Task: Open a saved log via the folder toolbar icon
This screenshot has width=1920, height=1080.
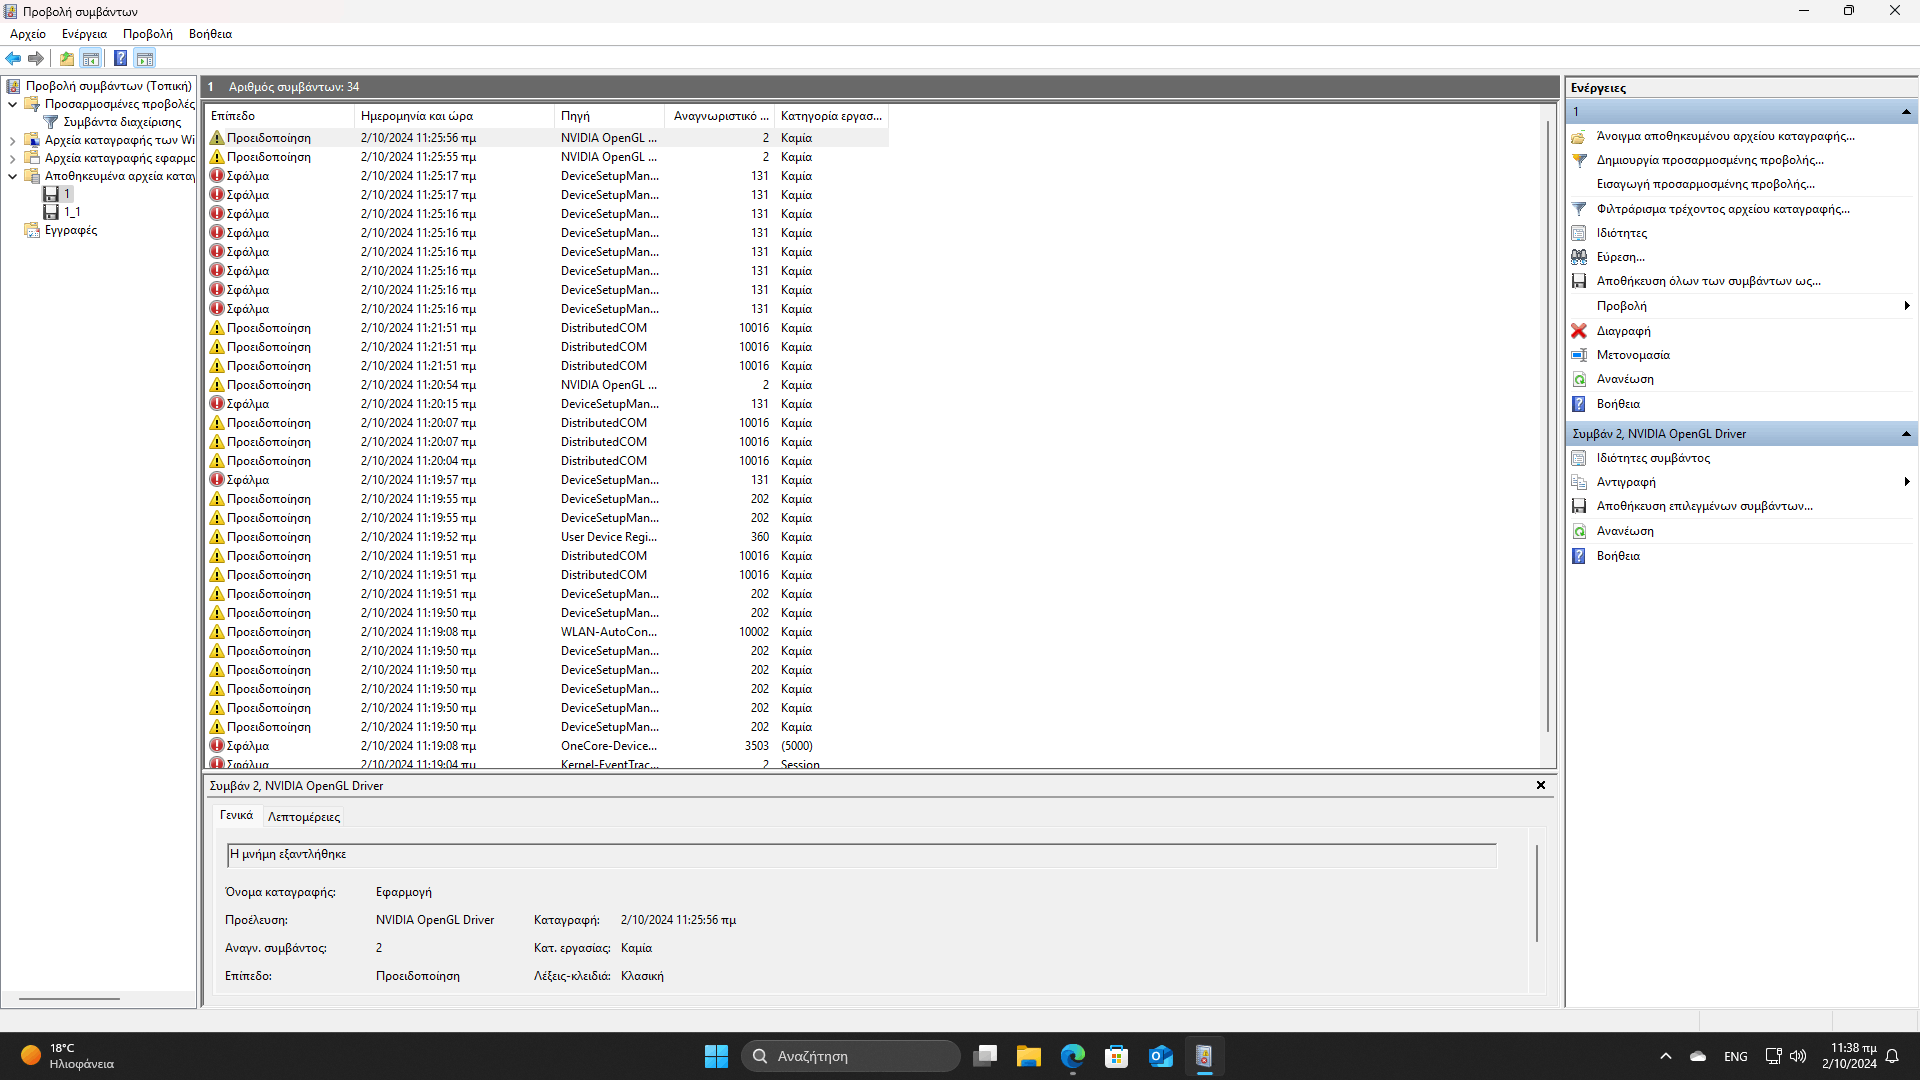Action: click(x=66, y=58)
